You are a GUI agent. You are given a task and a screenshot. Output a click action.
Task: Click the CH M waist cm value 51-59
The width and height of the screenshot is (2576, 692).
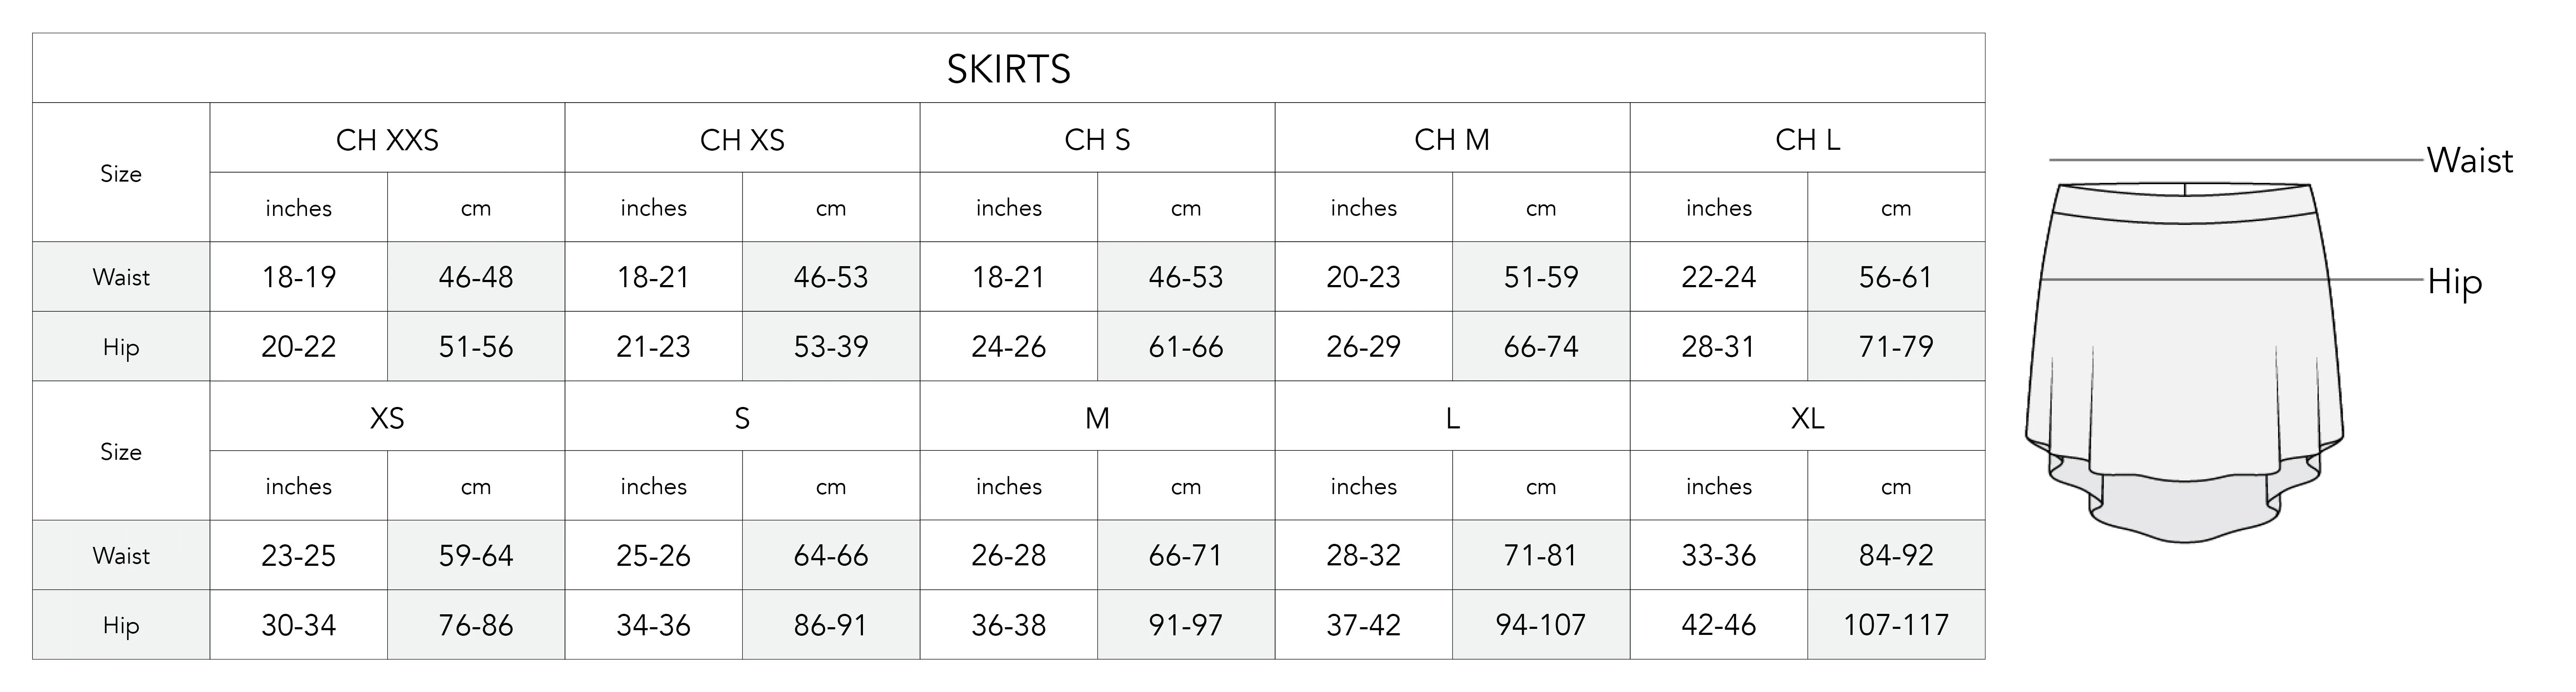(x=1541, y=277)
